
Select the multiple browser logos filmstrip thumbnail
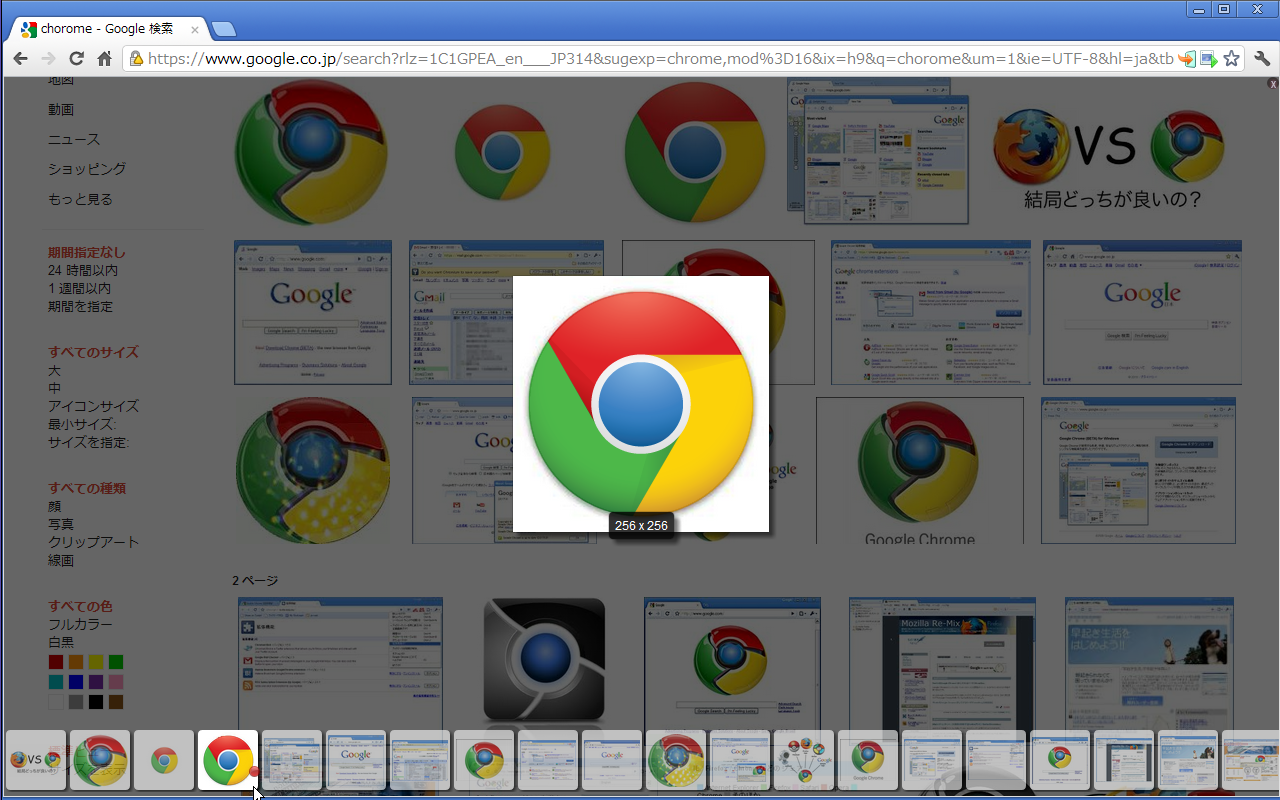[804, 760]
